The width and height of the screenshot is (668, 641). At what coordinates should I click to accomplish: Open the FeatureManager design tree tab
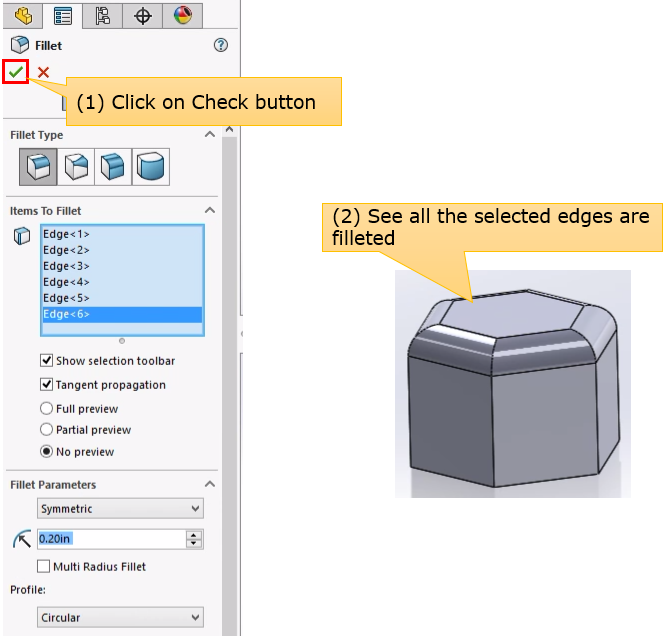coord(23,16)
